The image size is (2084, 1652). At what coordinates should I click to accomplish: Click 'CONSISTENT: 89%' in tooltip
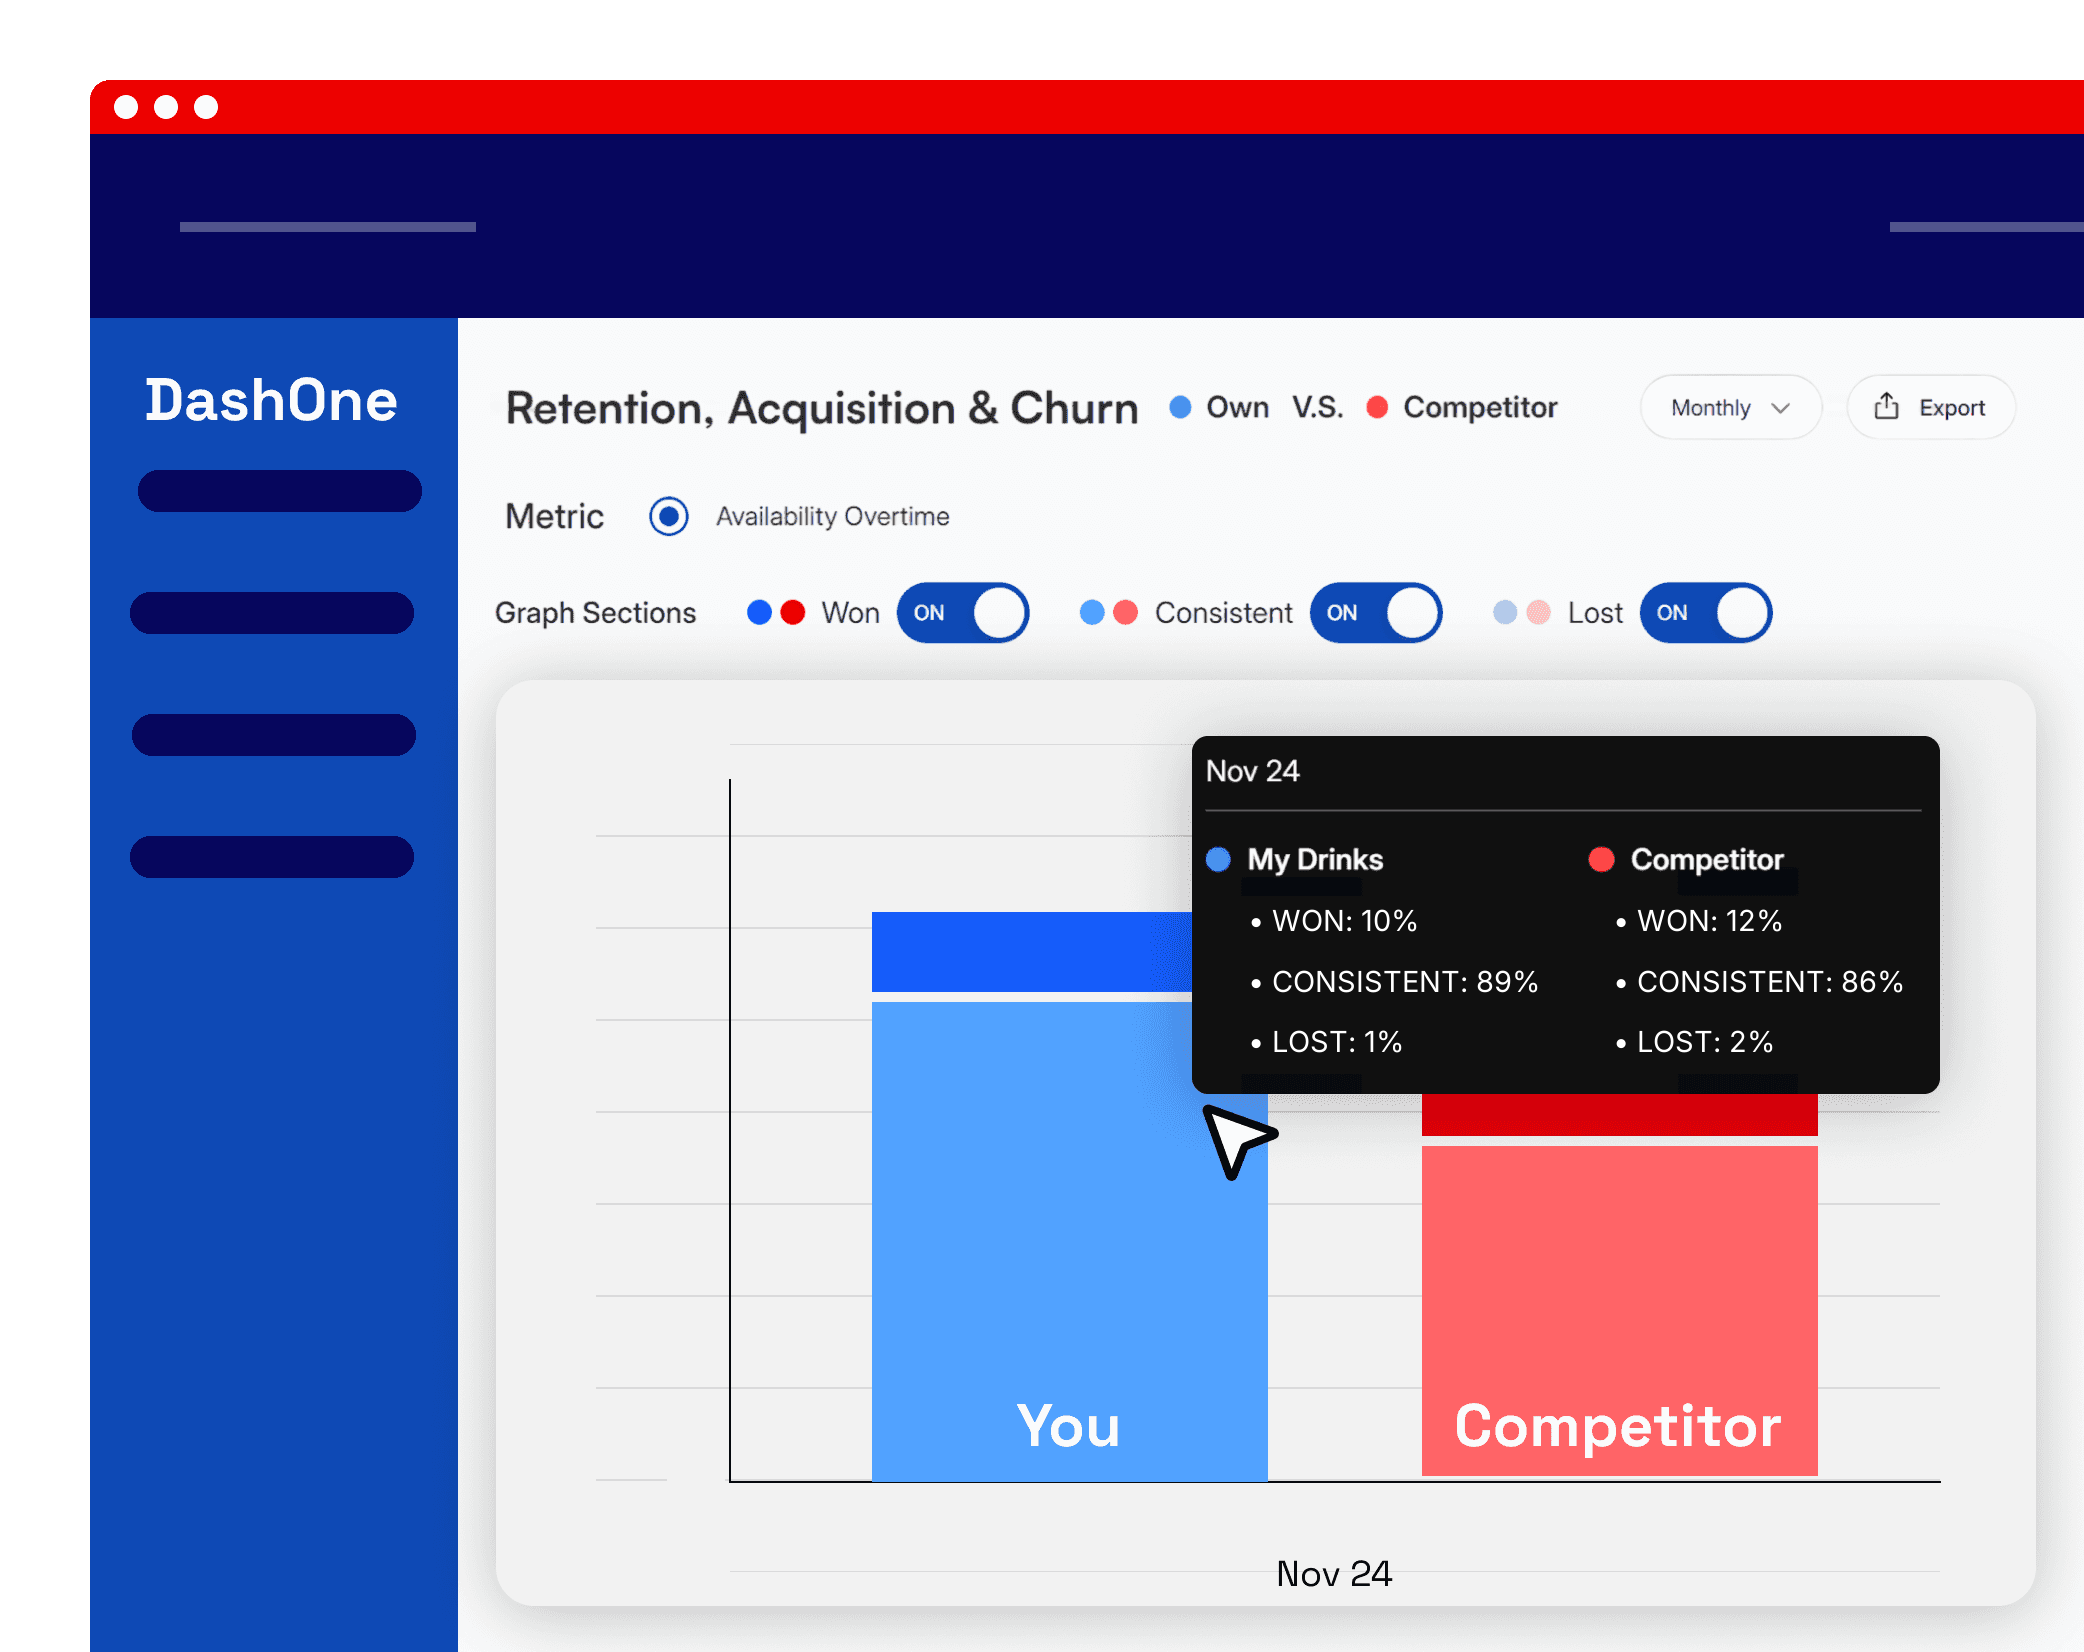(x=1404, y=982)
